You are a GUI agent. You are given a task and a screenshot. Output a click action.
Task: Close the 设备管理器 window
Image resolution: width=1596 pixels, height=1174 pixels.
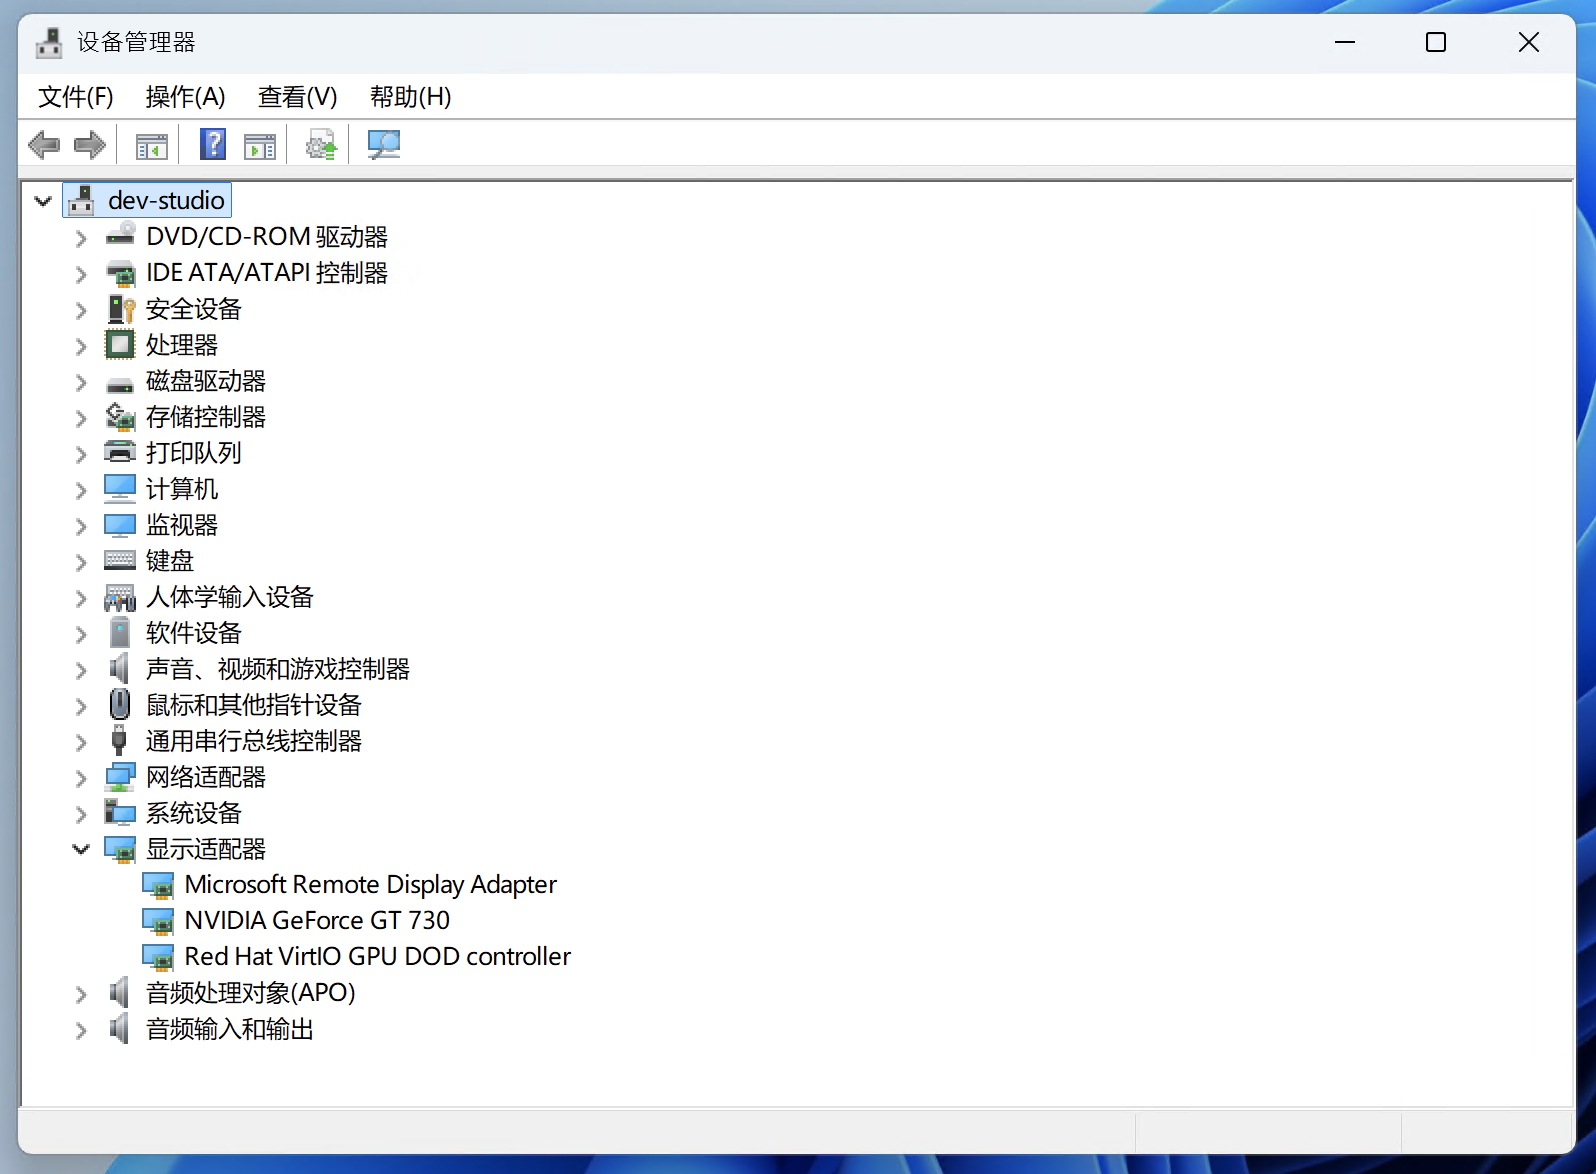click(x=1529, y=42)
